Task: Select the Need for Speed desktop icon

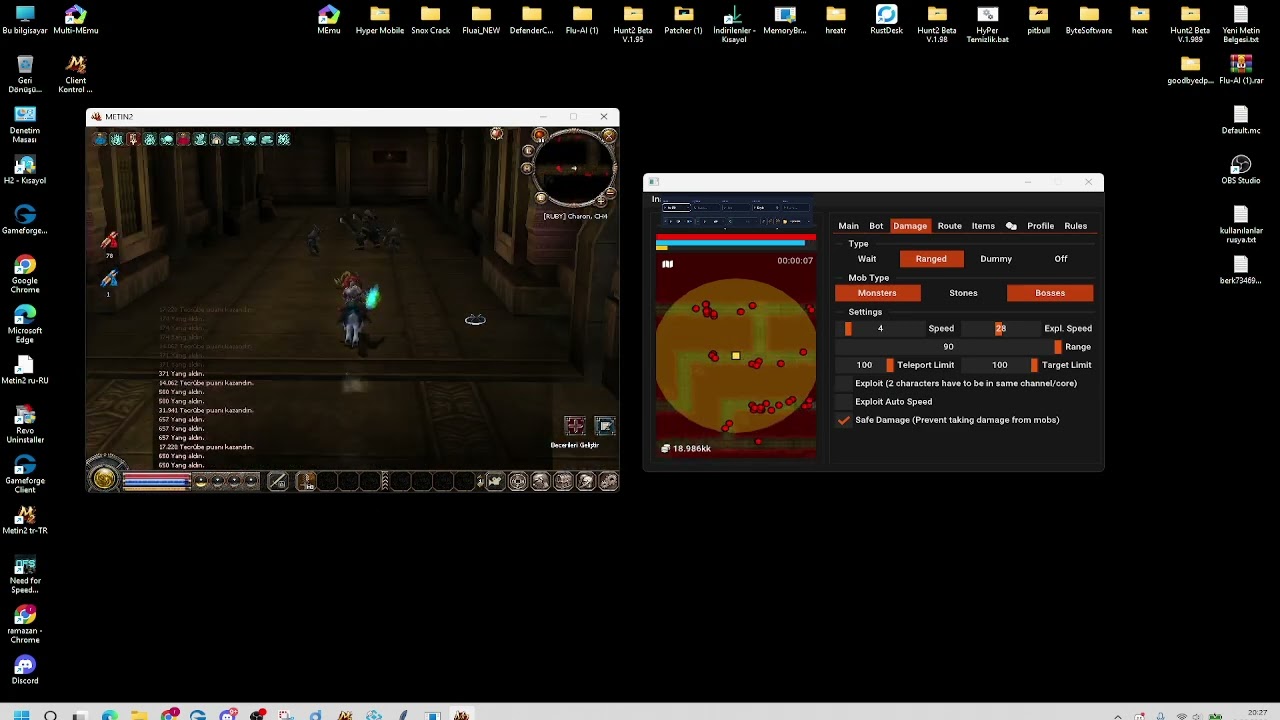Action: (x=25, y=575)
